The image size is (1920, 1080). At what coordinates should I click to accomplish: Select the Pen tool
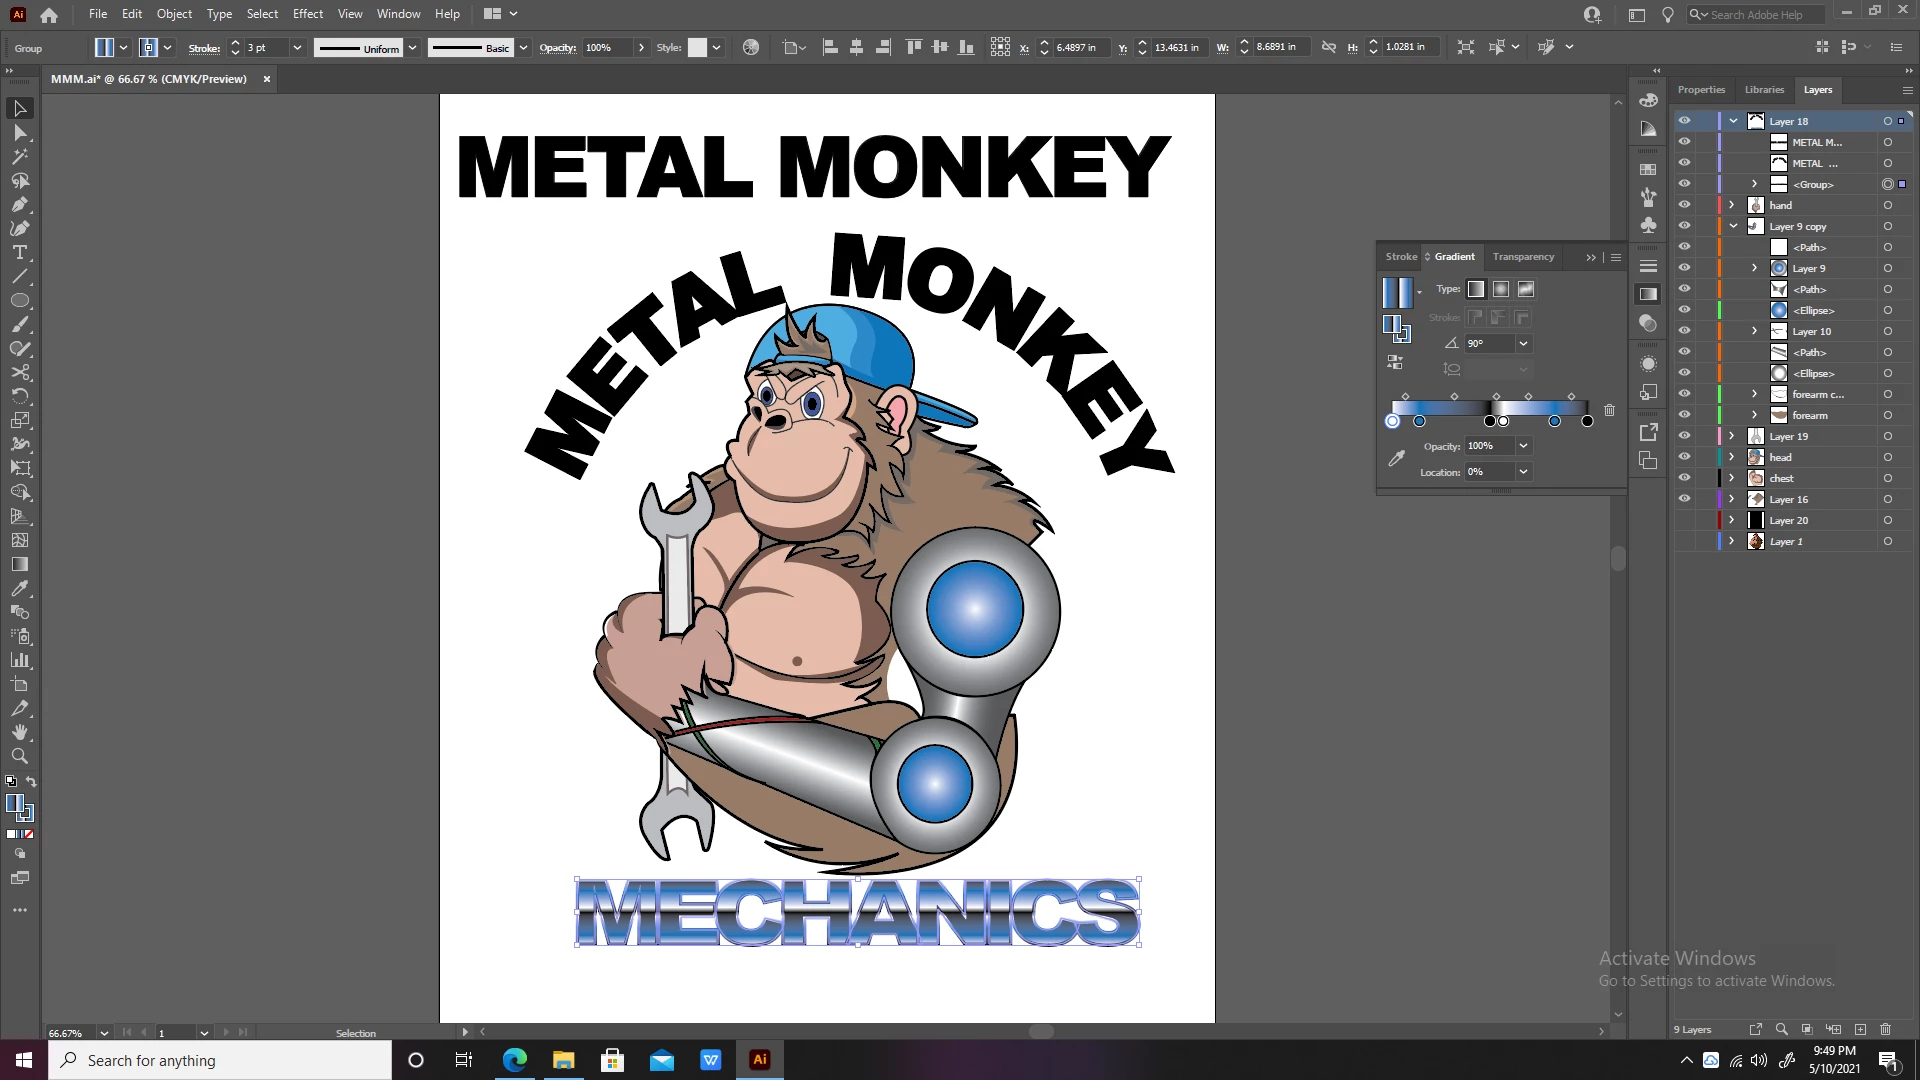click(20, 205)
